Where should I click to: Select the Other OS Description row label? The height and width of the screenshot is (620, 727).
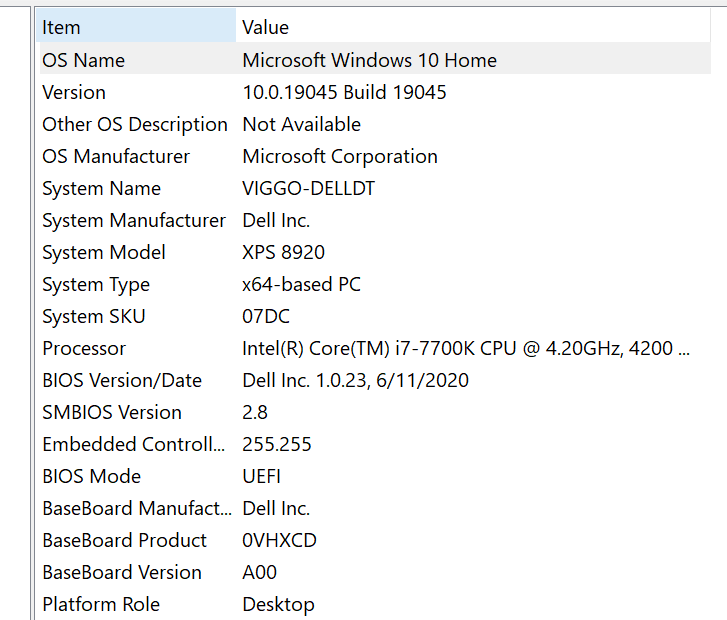point(135,124)
